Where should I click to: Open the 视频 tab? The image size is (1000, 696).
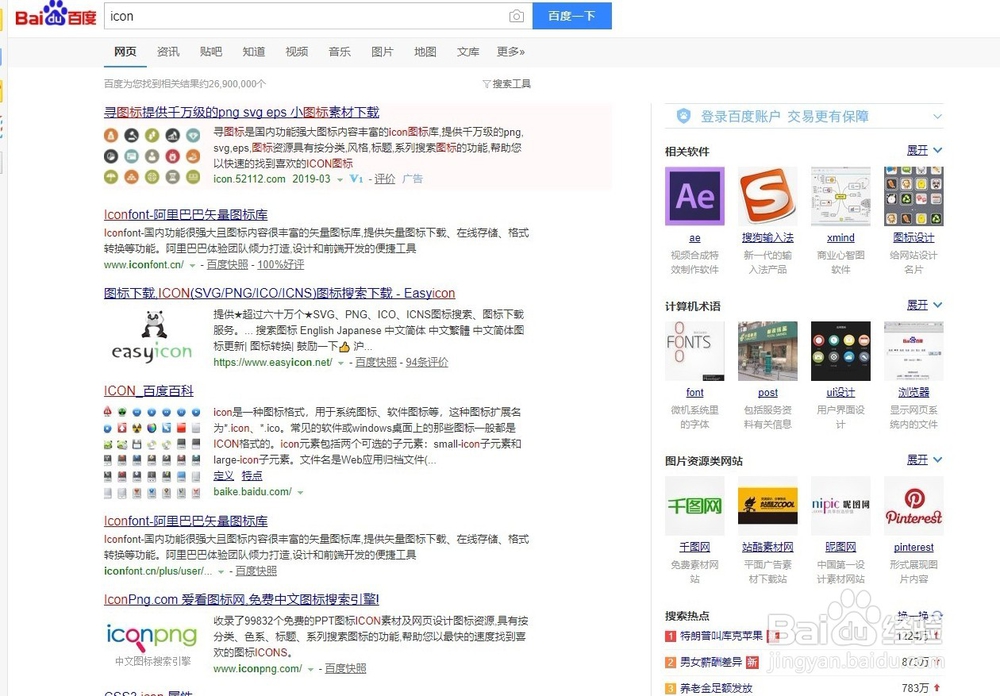click(x=297, y=52)
